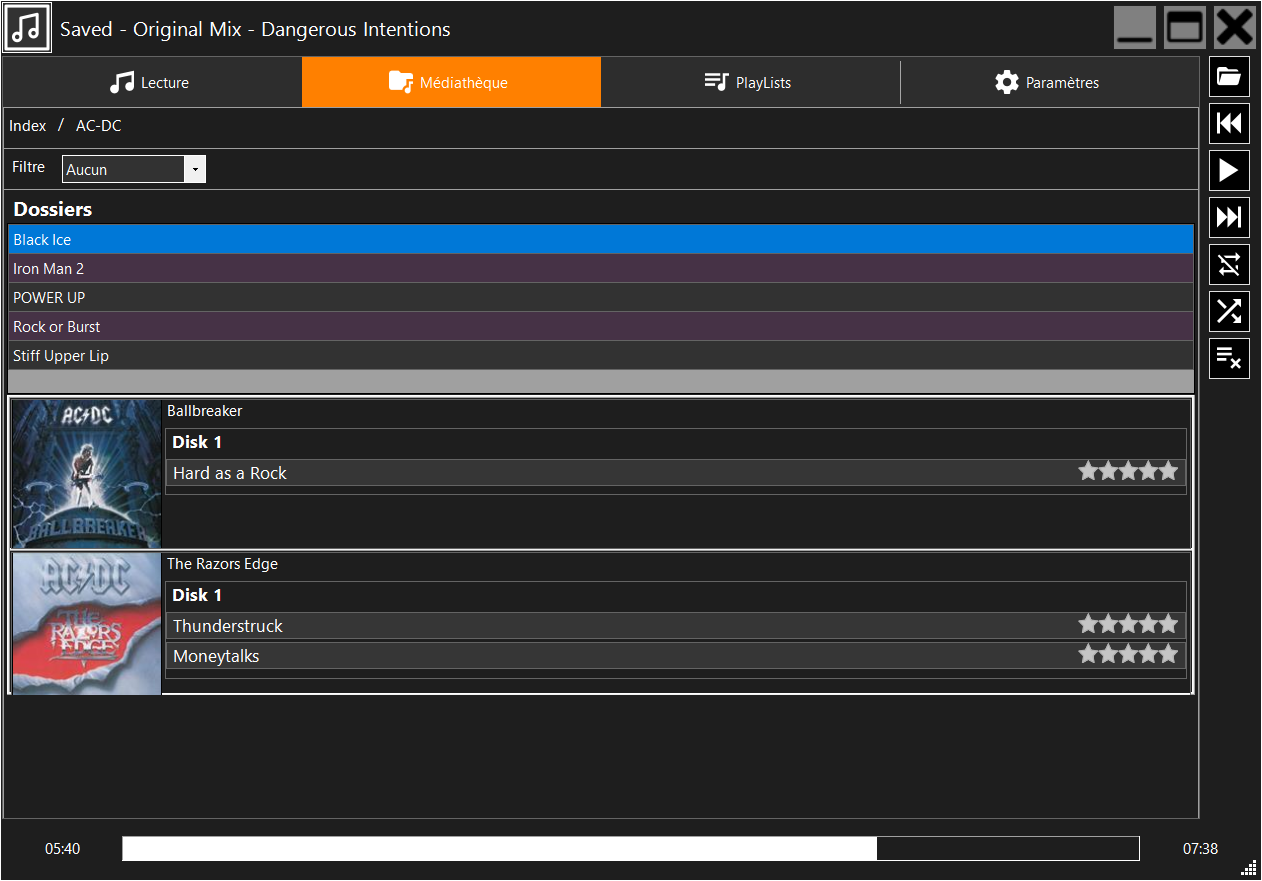Click the Ballbreaker album cover
Image resolution: width=1262 pixels, height=881 pixels.
point(87,473)
